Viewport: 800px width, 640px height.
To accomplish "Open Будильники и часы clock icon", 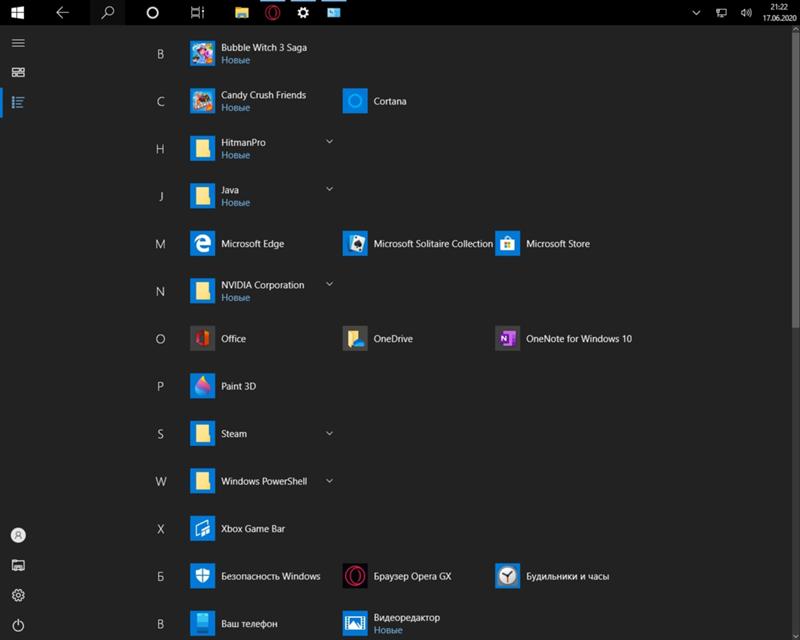I will [x=508, y=576].
